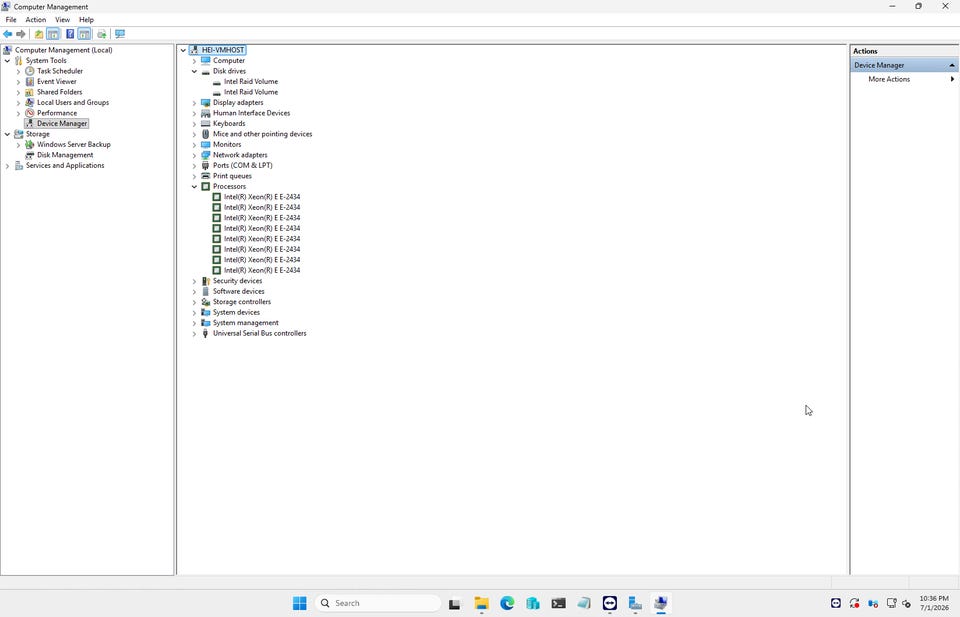This screenshot has height=617, width=960.
Task: Collapse the System Tools tree node
Action: coord(7,61)
